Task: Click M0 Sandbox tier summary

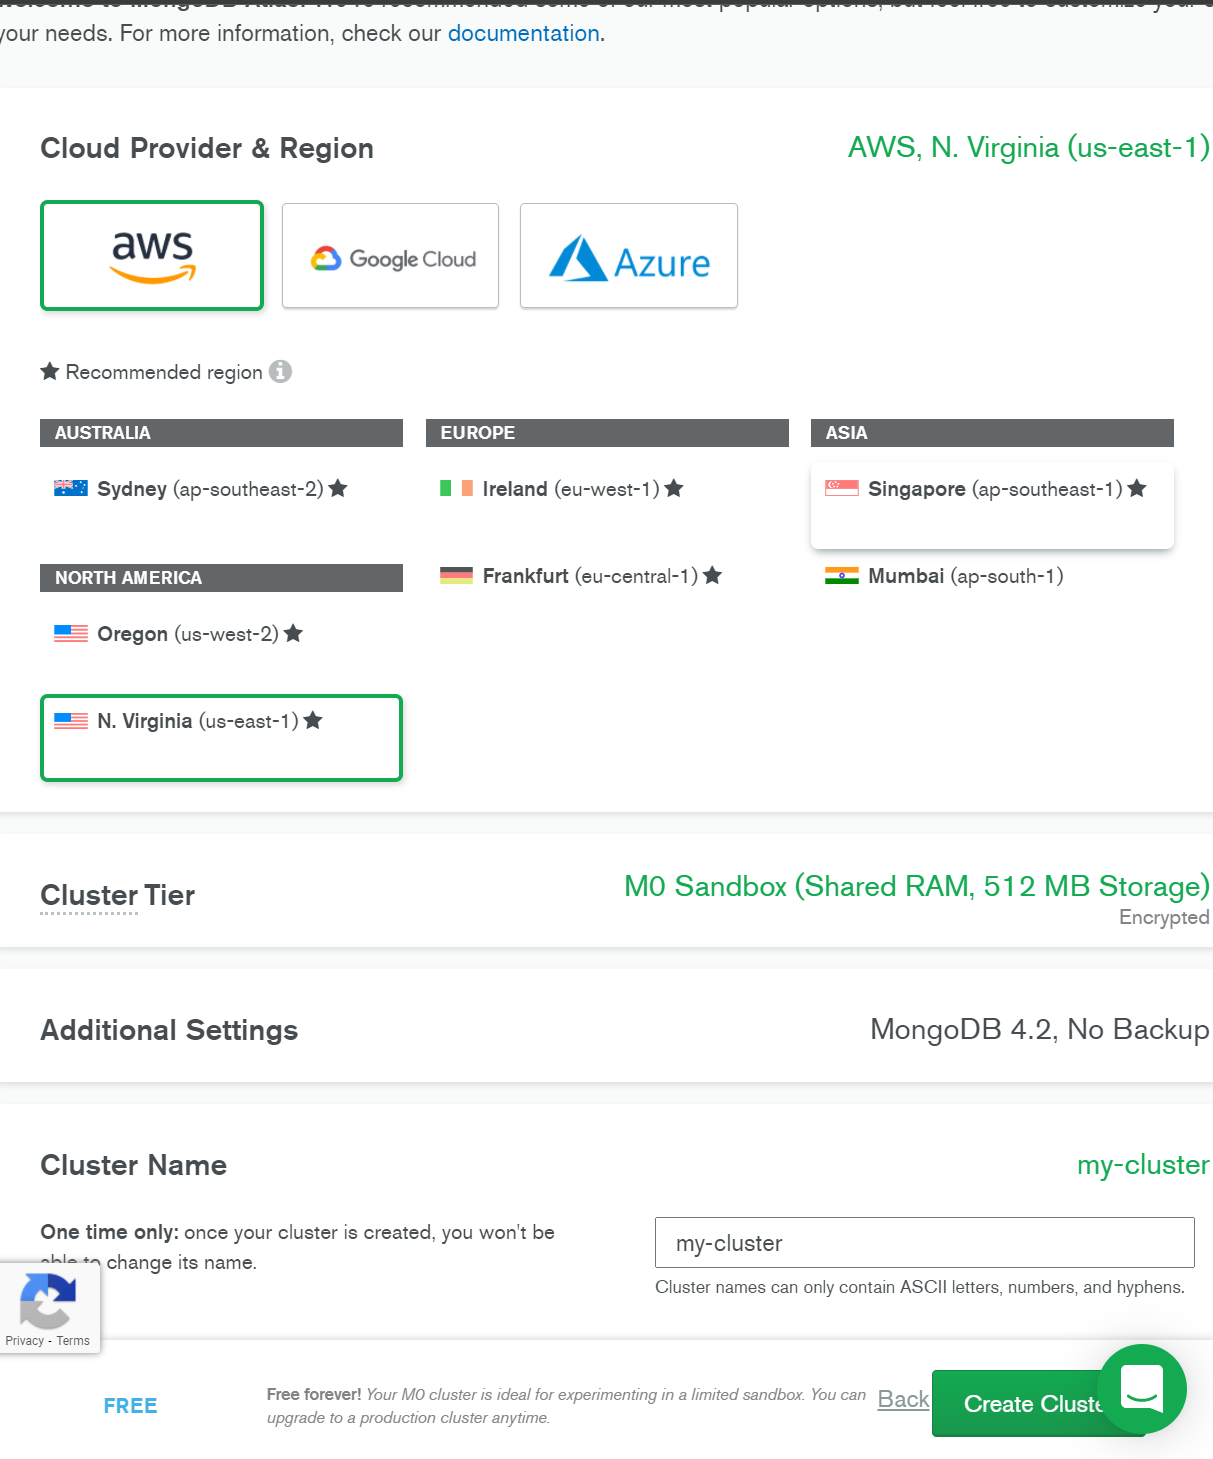Action: pos(917,886)
